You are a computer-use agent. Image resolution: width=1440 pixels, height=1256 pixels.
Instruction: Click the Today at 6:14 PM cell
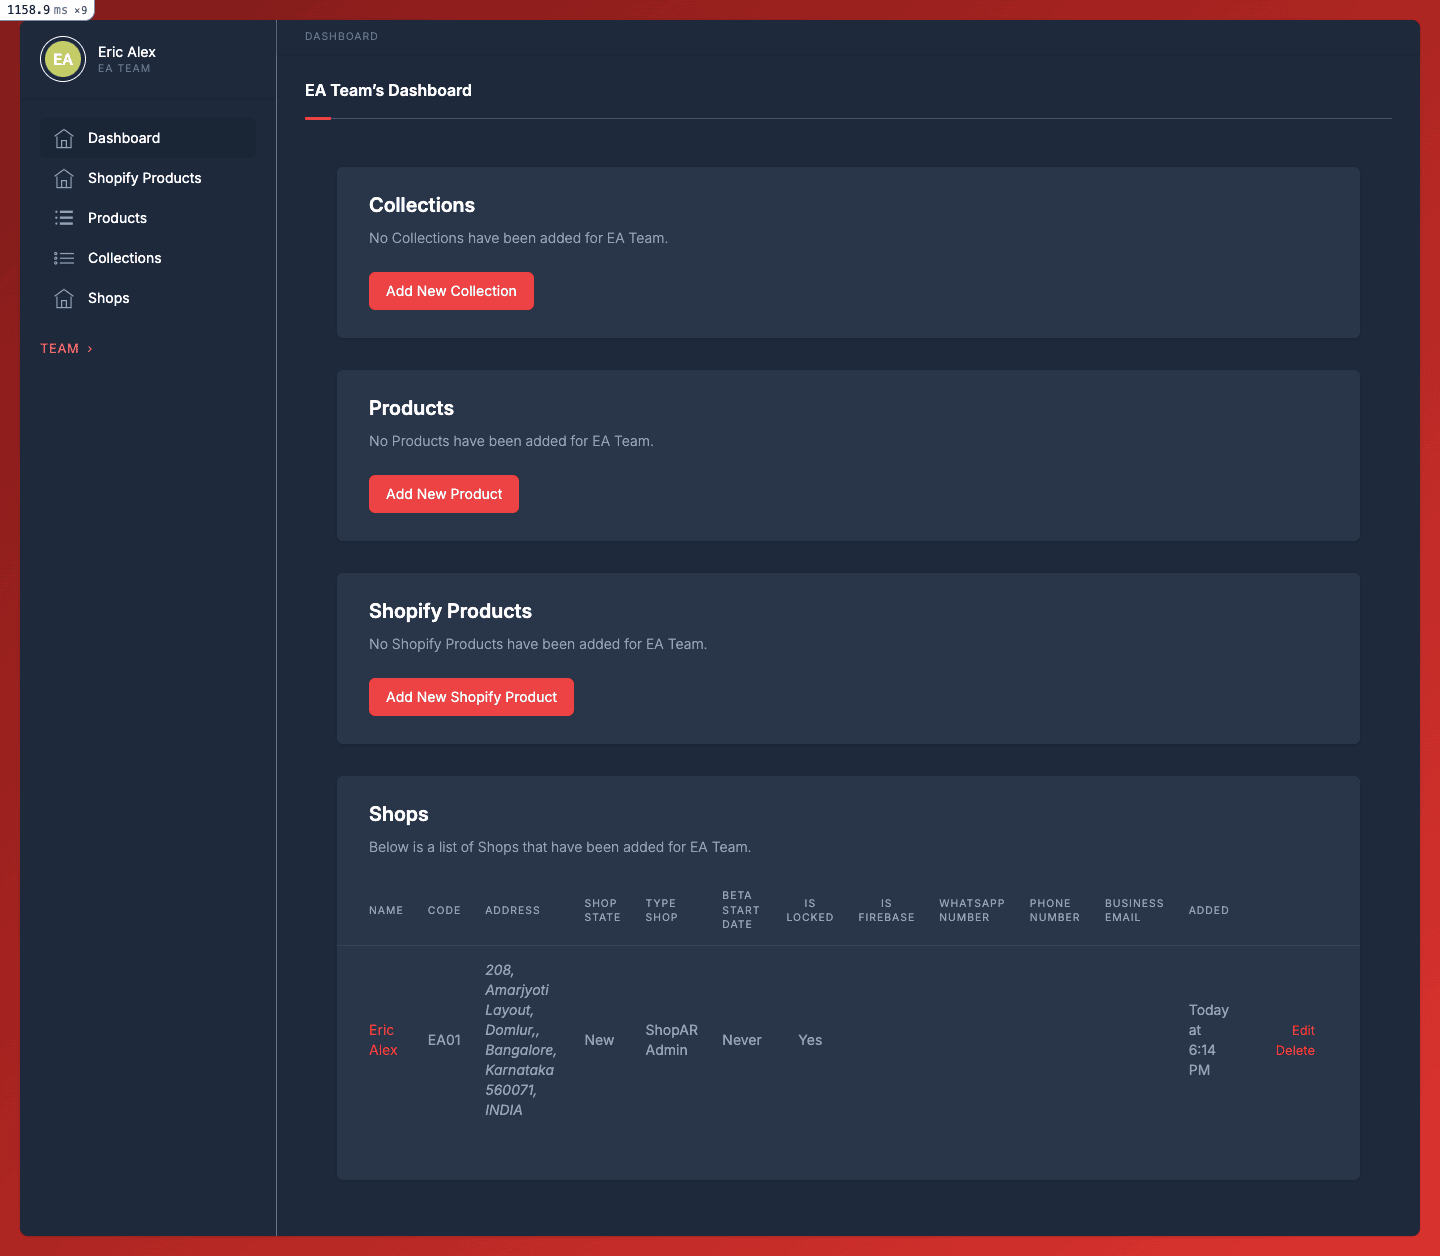point(1208,1040)
